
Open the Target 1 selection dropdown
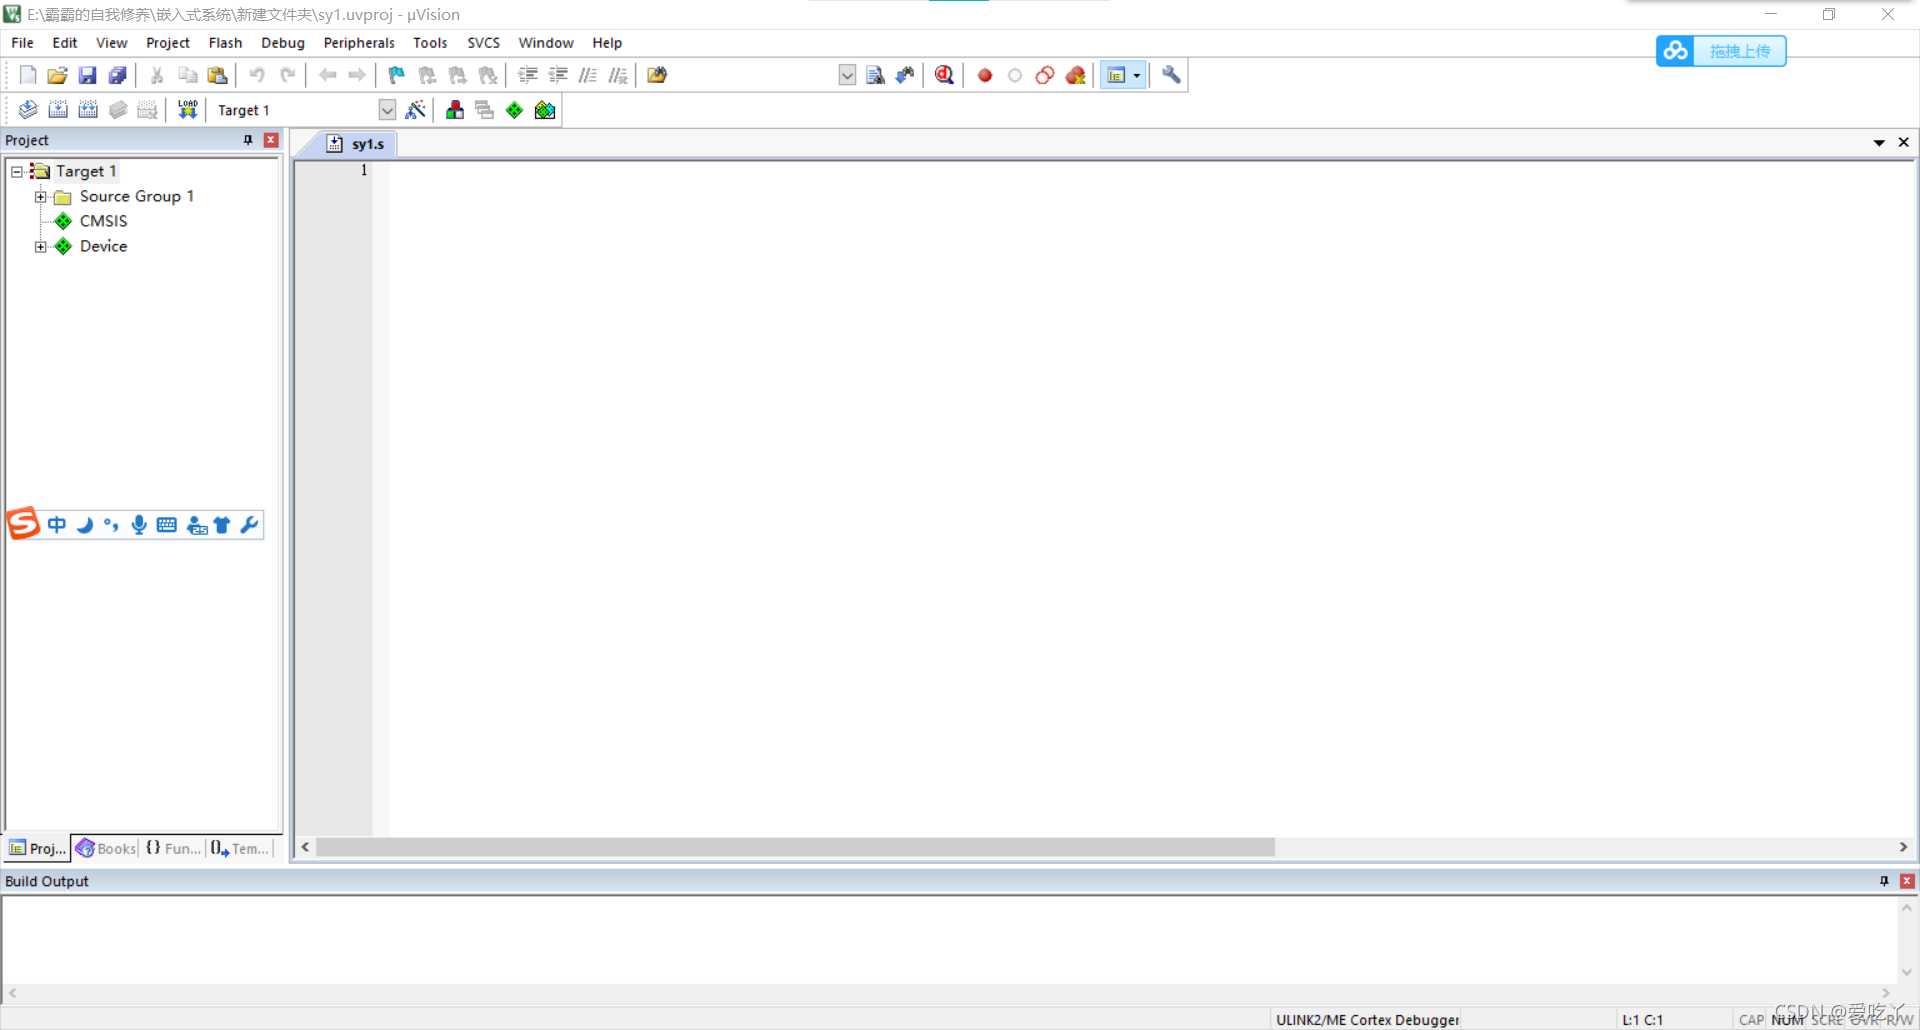click(x=387, y=110)
